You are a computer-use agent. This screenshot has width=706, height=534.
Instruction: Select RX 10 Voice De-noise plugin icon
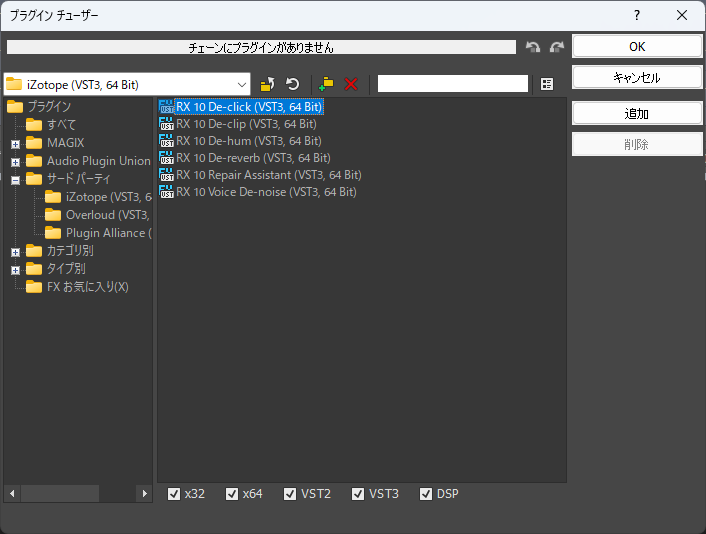[x=166, y=192]
